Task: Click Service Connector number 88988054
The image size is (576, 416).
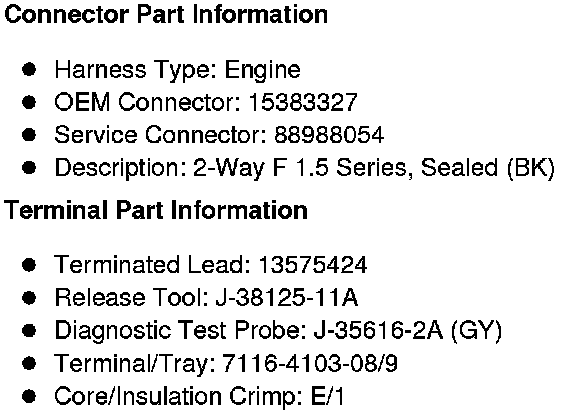Action: tap(329, 135)
